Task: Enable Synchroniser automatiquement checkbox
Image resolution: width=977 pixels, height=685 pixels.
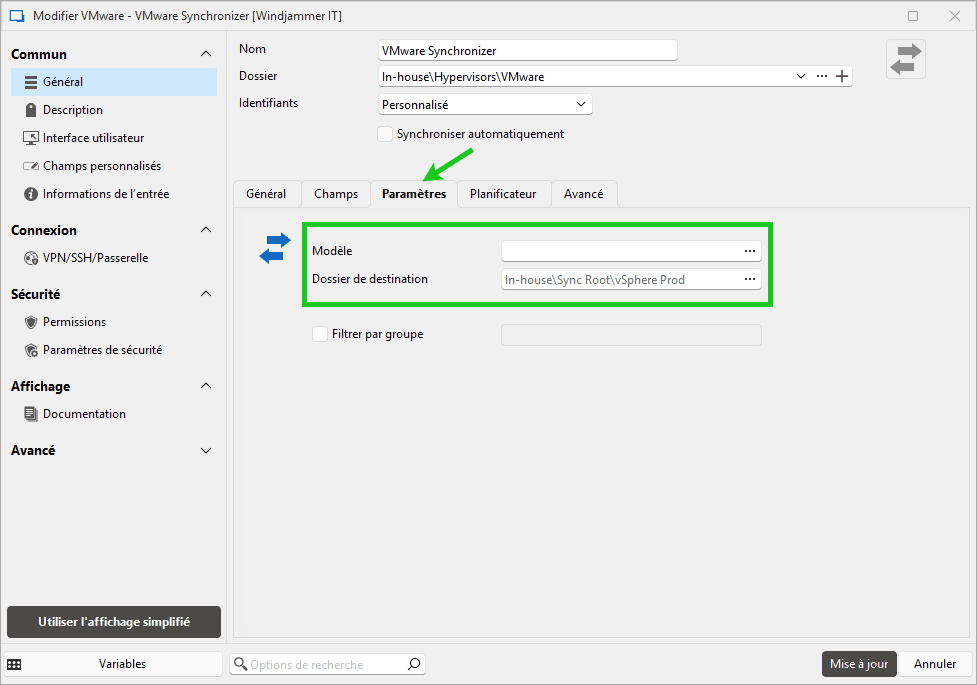Action: click(x=385, y=134)
